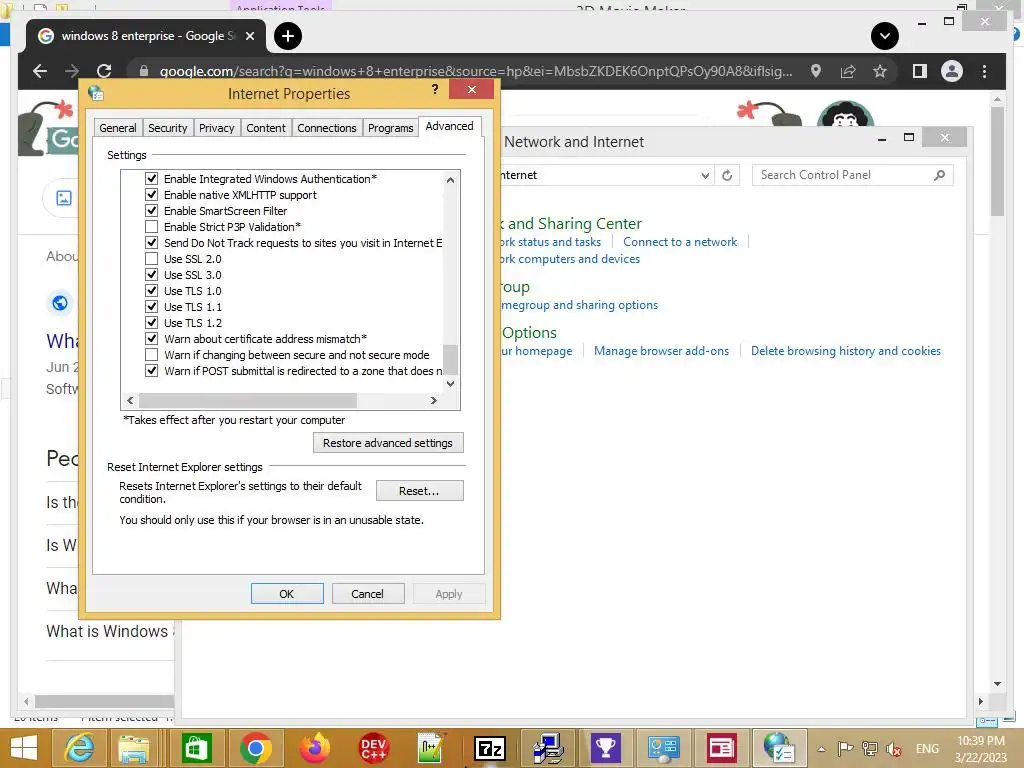Toggle Send Do Not Track requests
This screenshot has height=768, width=1024.
coord(152,242)
